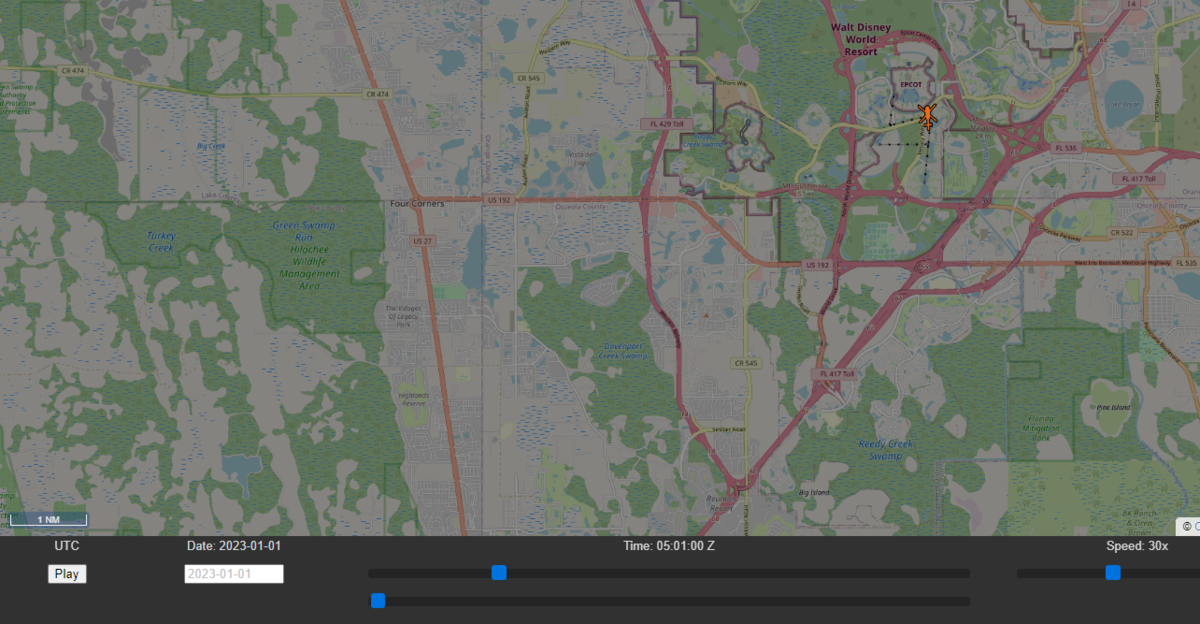
Task: Click the lower FL 417 Toll shield
Action: click(x=837, y=374)
